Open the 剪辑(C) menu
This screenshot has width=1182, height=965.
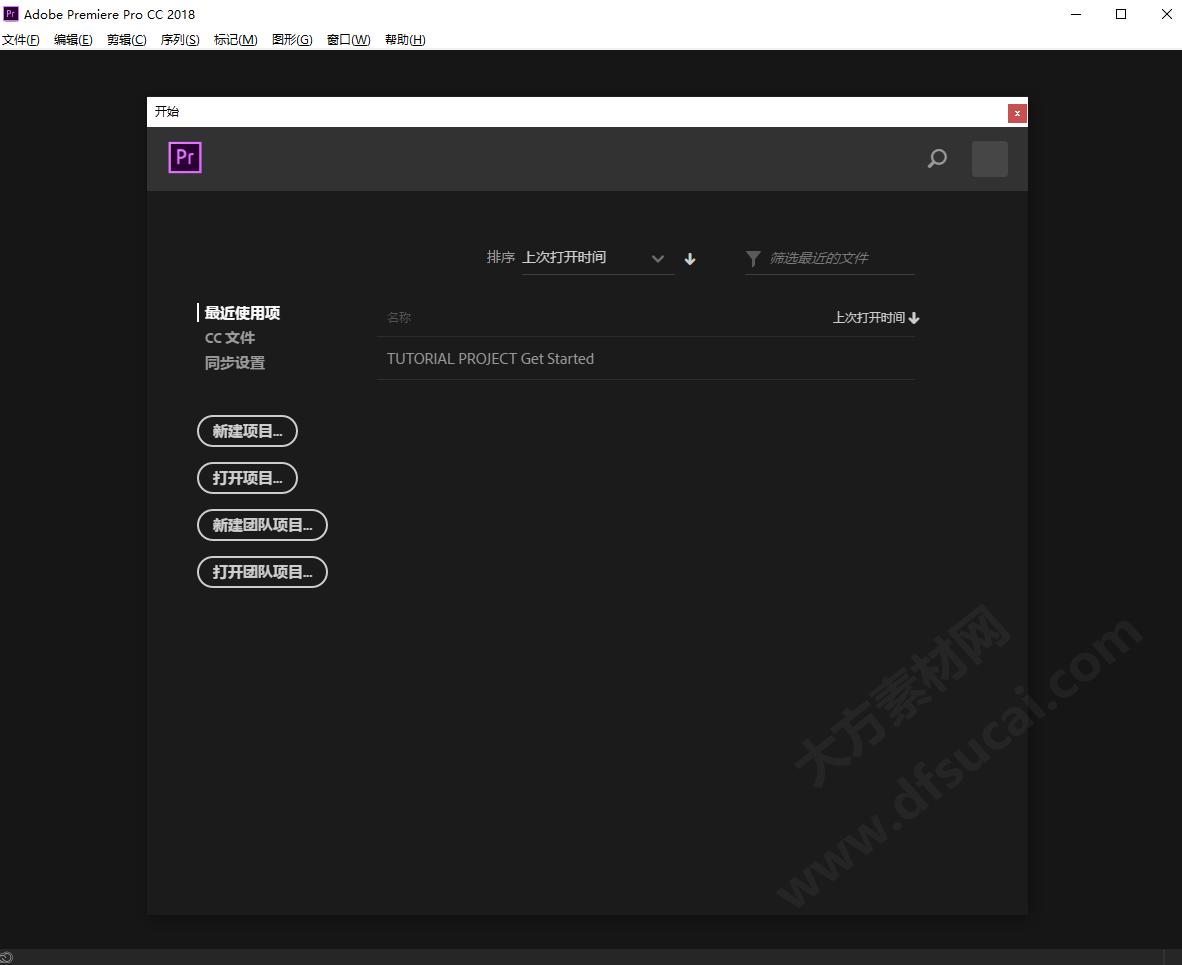tap(127, 39)
